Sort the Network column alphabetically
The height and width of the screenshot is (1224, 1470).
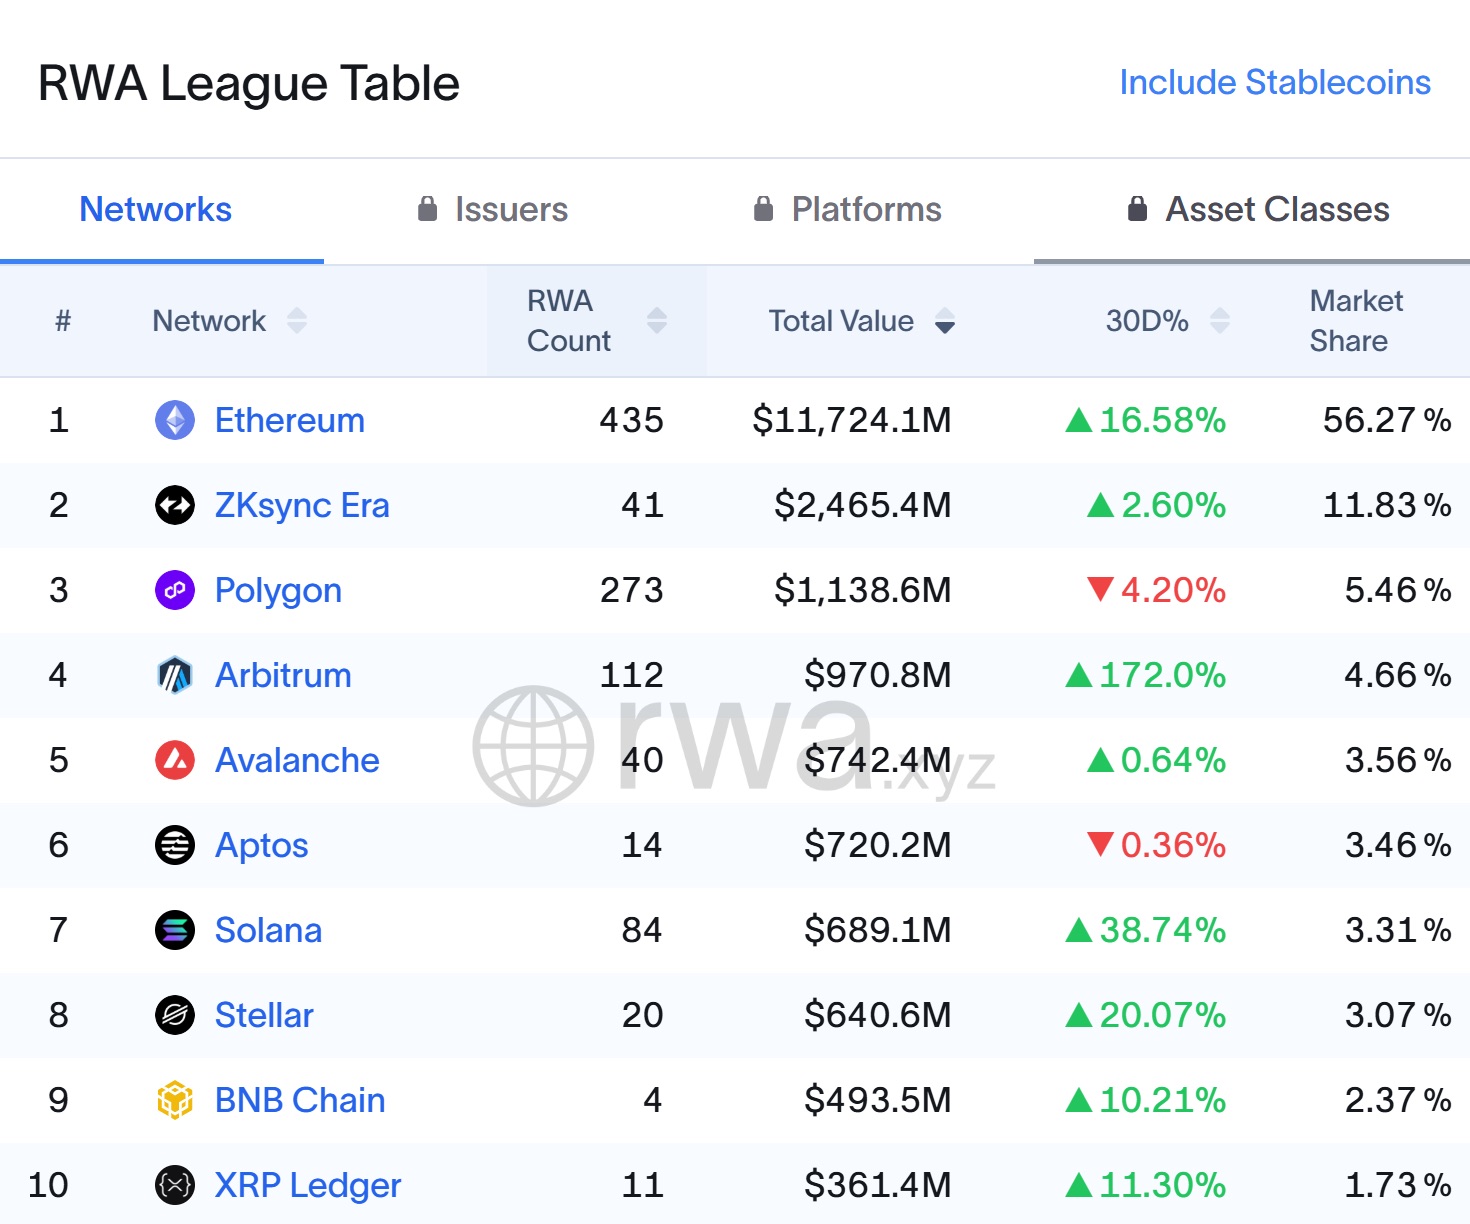coord(296,320)
